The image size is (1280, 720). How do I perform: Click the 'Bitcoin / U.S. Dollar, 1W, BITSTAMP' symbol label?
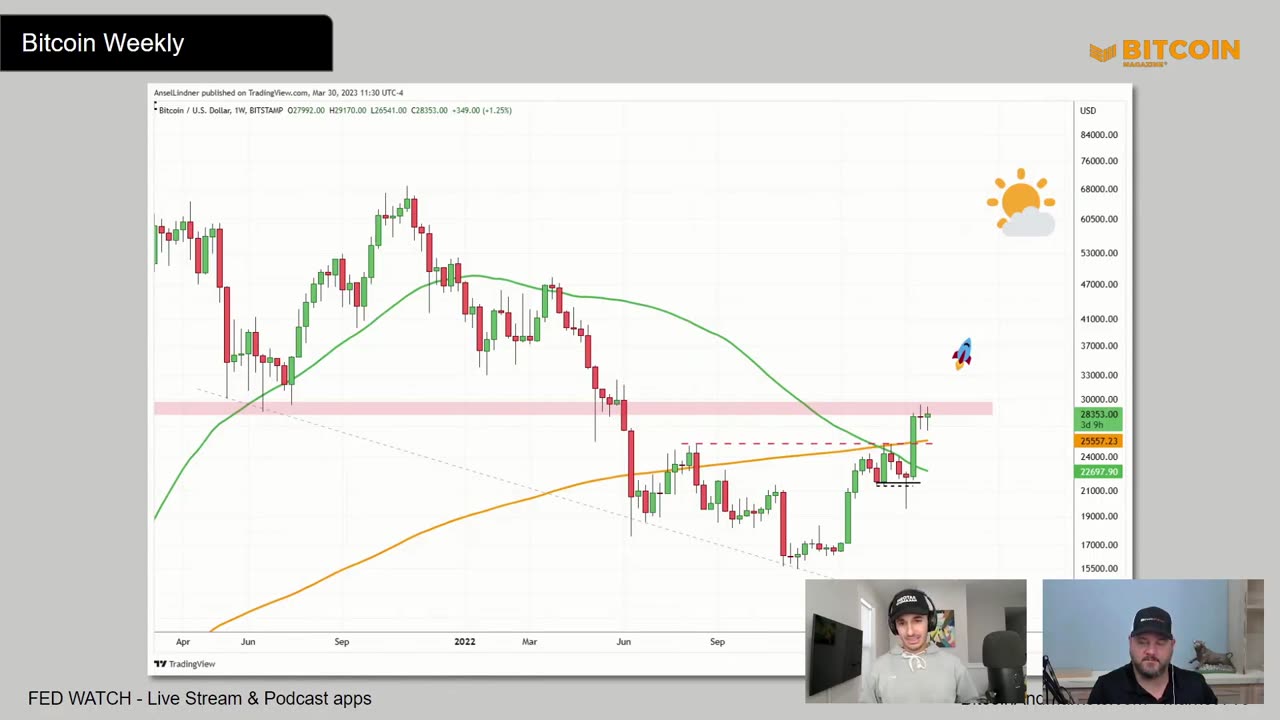(220, 110)
